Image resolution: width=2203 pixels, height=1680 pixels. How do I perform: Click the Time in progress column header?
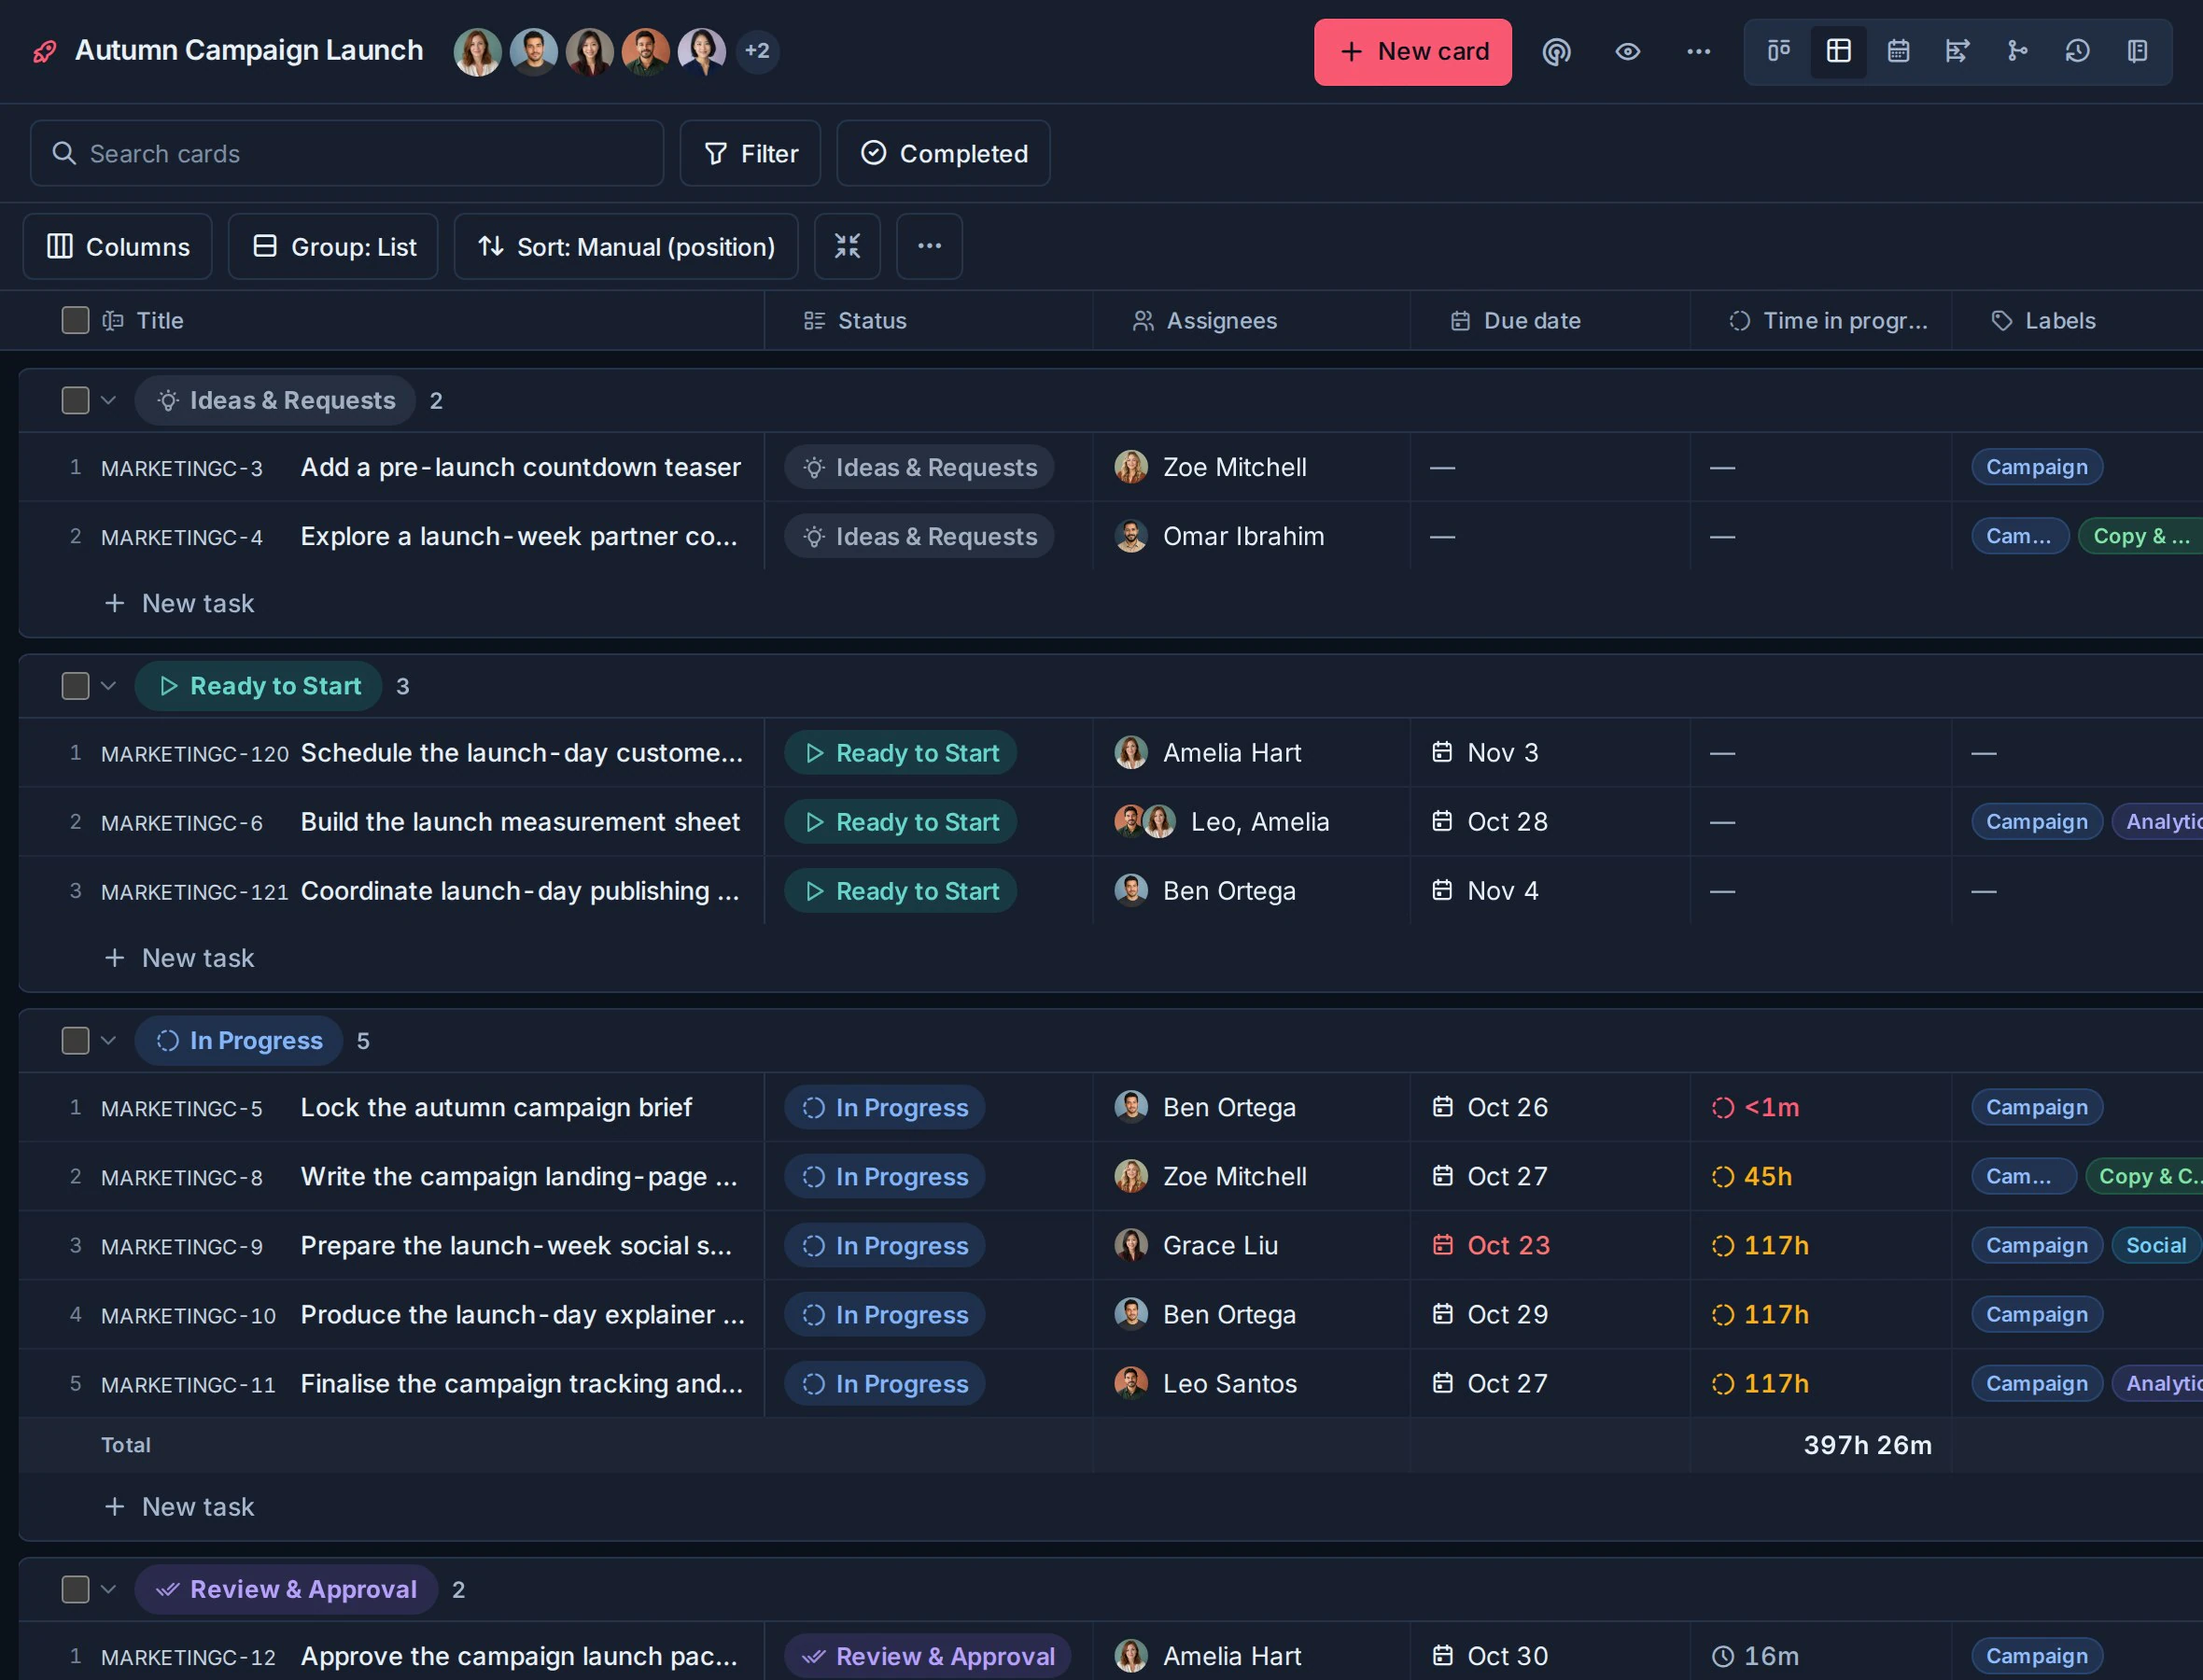click(1821, 321)
